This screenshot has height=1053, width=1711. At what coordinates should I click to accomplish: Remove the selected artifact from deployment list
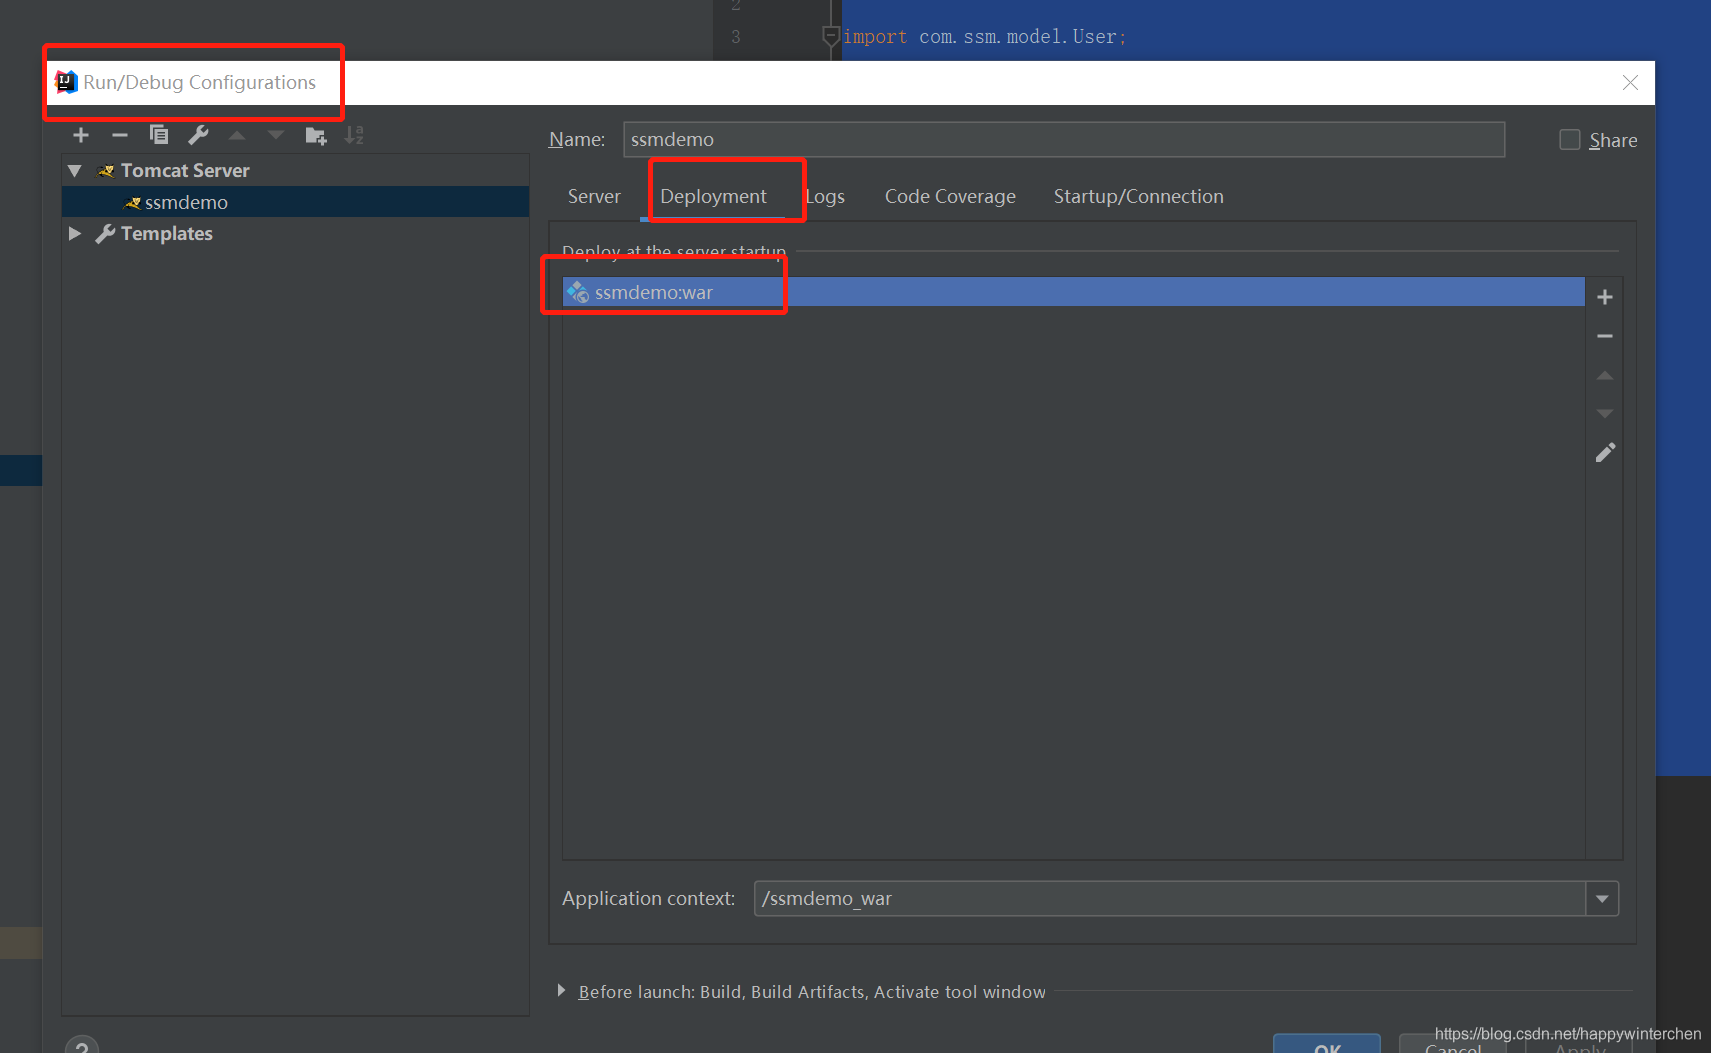1605,336
